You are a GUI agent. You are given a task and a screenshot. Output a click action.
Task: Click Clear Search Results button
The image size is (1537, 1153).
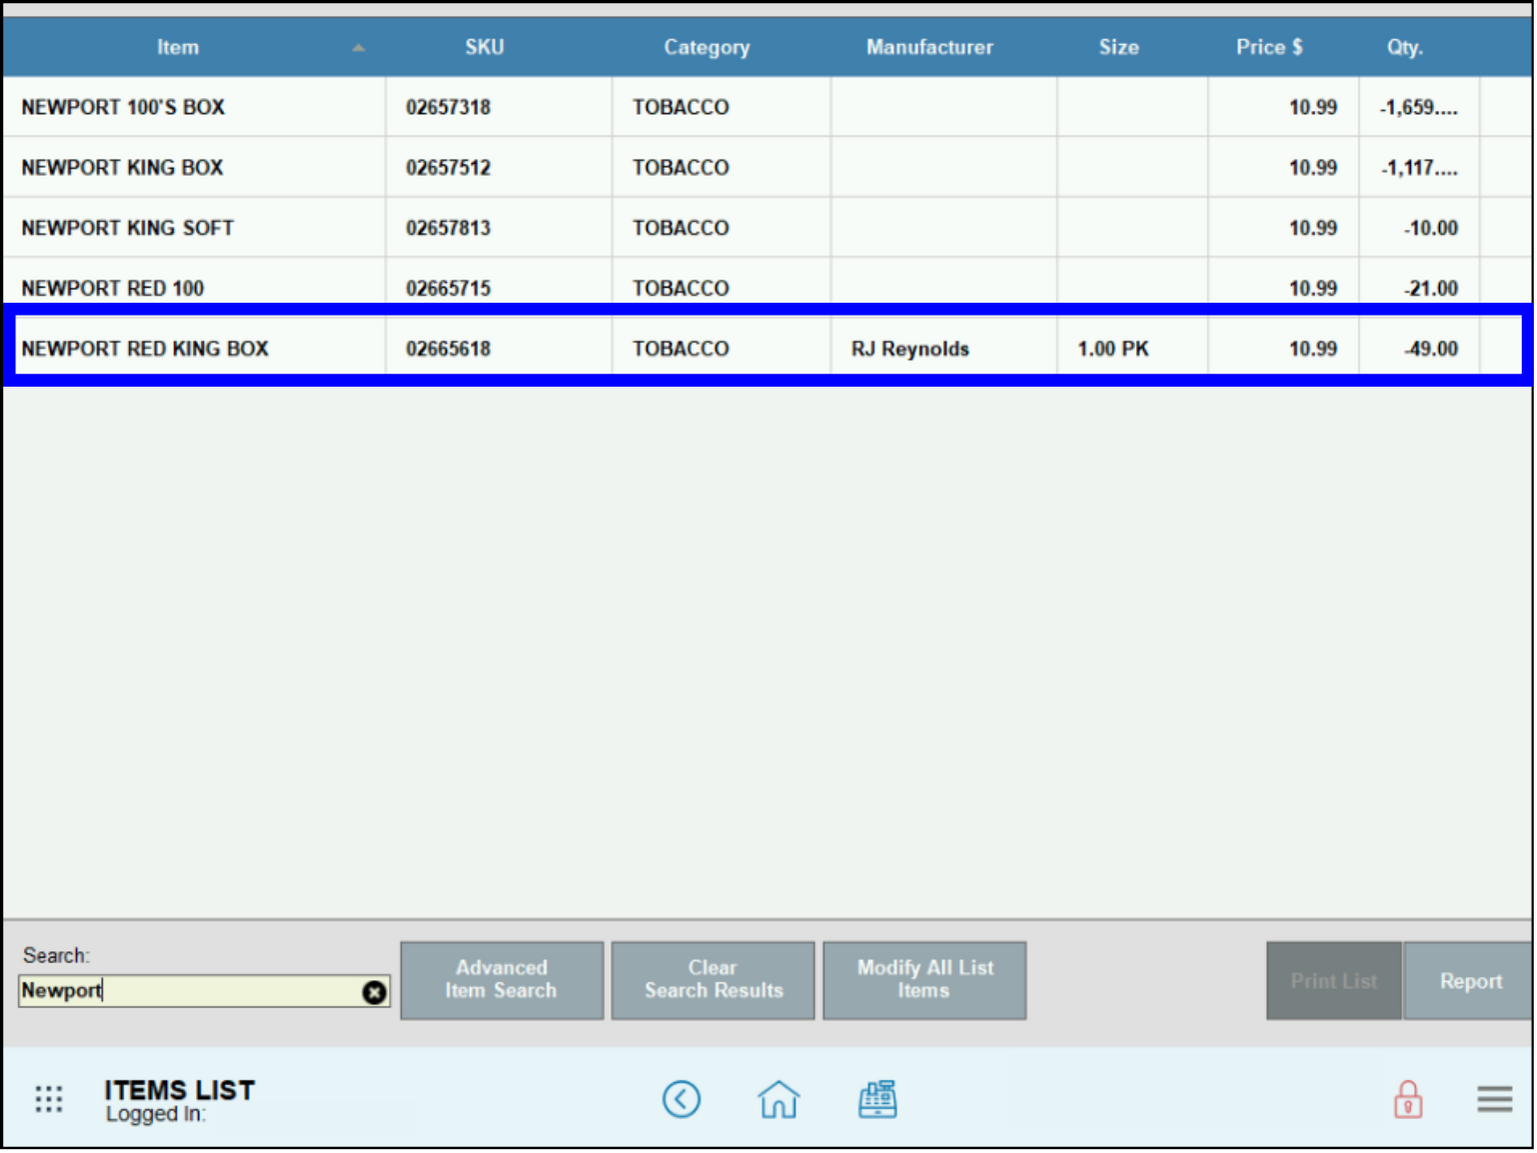click(713, 980)
